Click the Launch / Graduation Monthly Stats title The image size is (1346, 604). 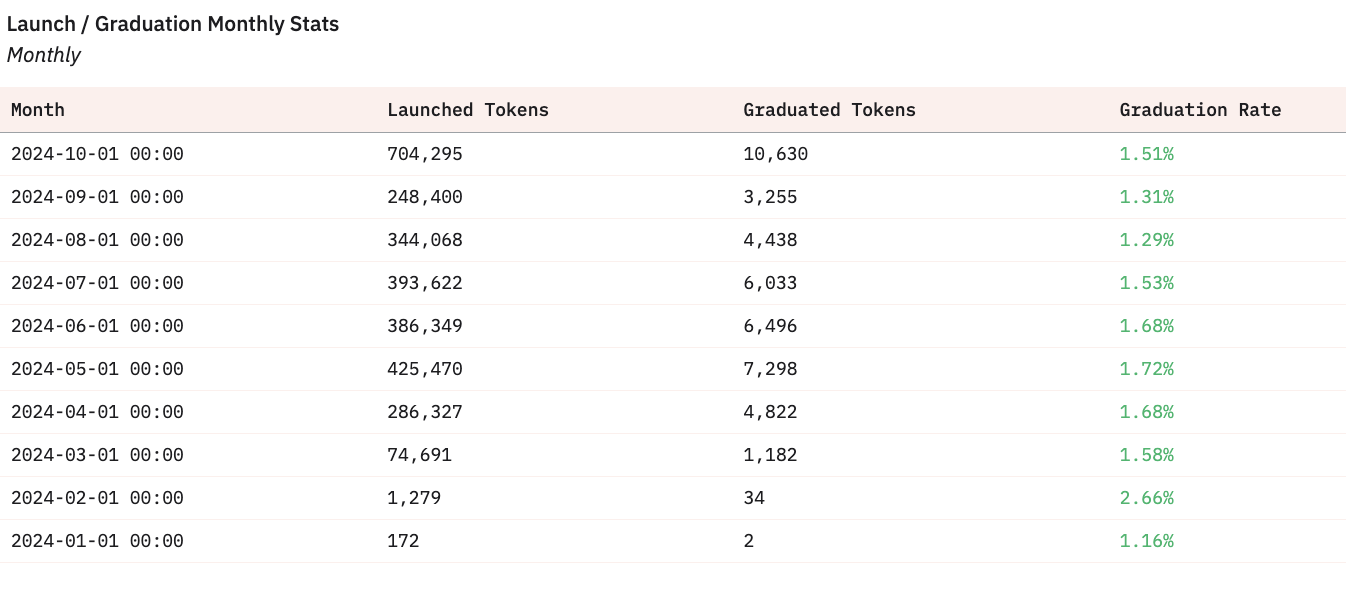(173, 24)
